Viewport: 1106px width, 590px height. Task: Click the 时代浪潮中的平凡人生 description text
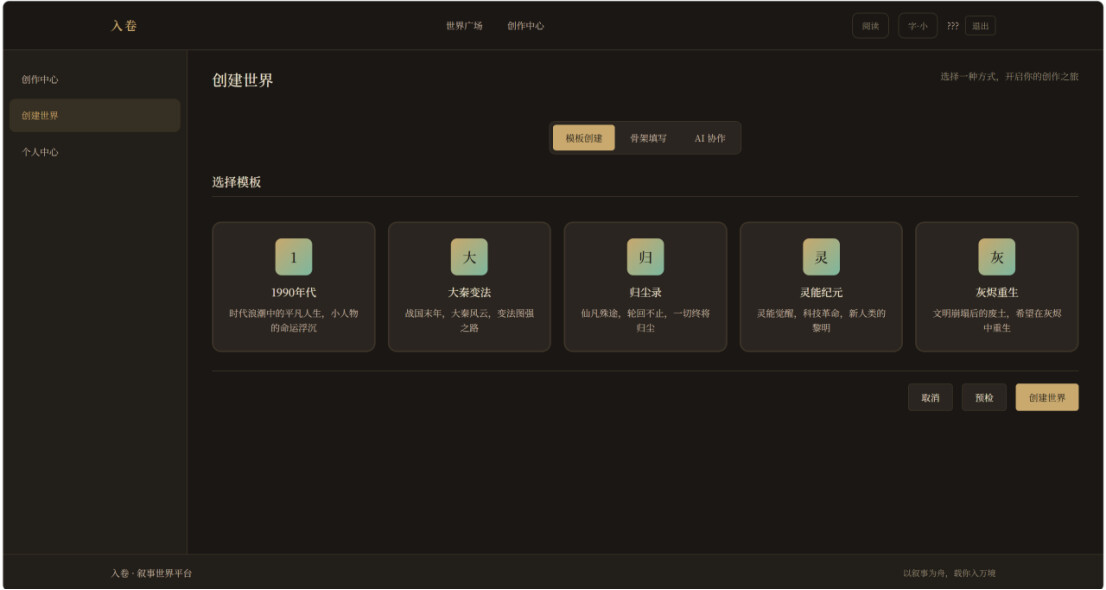293,320
